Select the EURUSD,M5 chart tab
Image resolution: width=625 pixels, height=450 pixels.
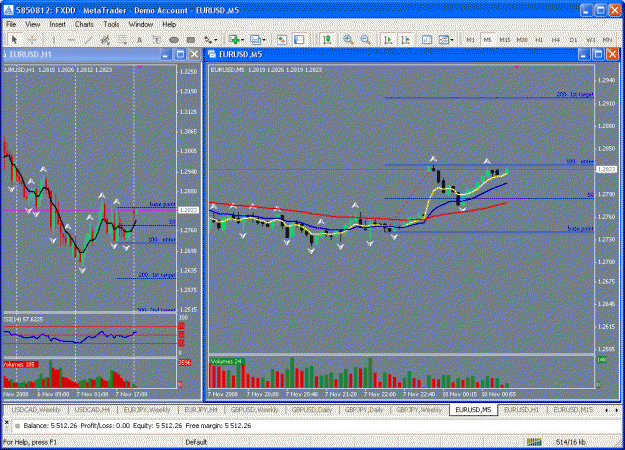pos(473,410)
